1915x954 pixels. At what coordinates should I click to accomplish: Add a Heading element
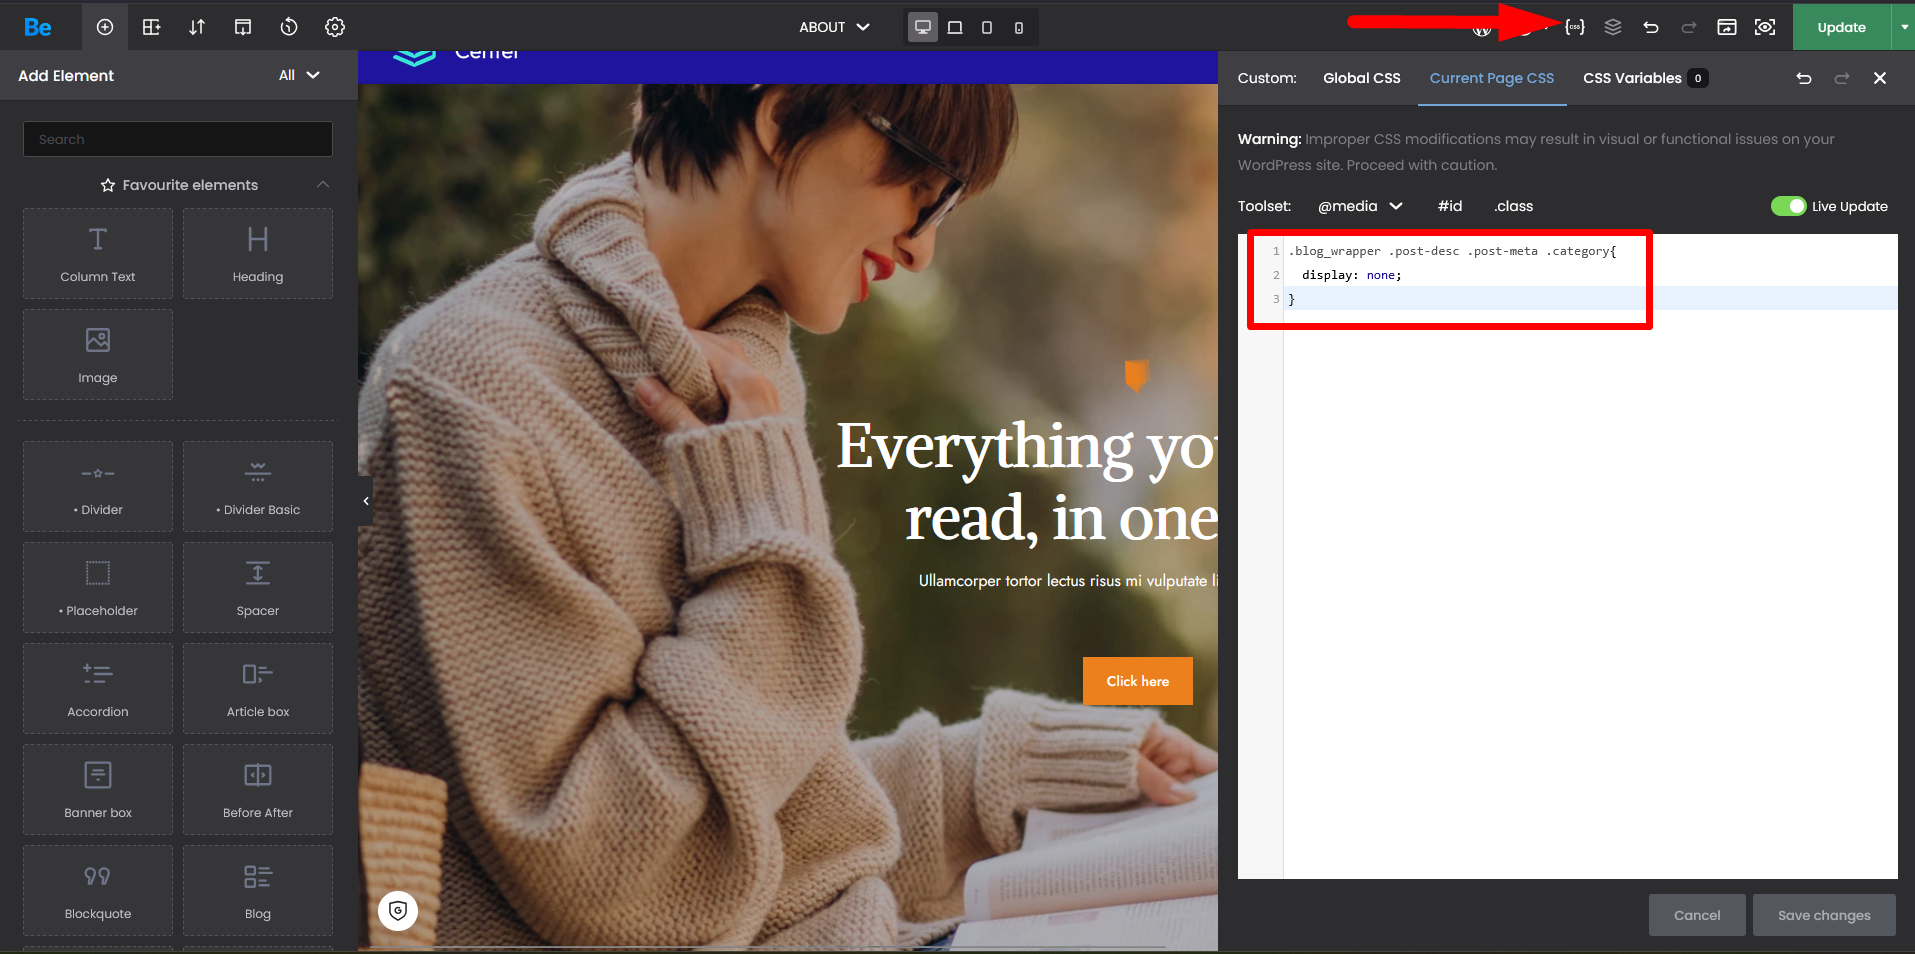click(258, 253)
